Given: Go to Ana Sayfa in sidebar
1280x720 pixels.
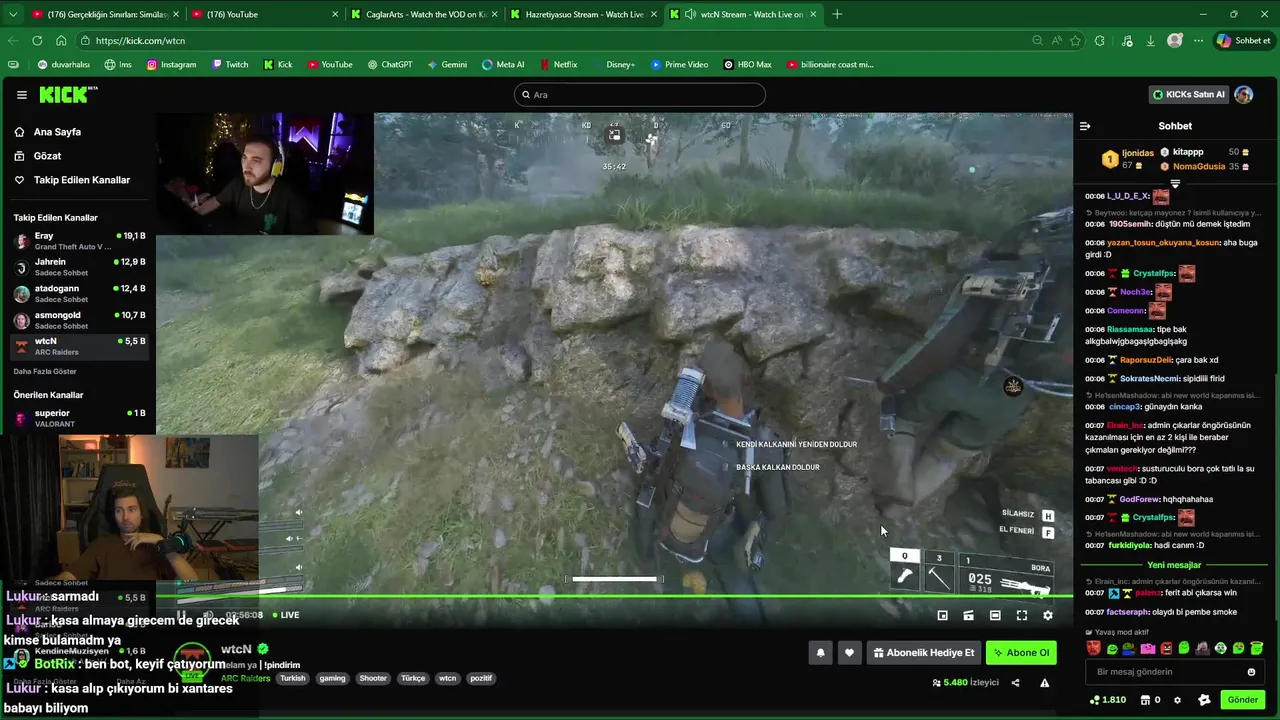Looking at the screenshot, I should point(57,132).
